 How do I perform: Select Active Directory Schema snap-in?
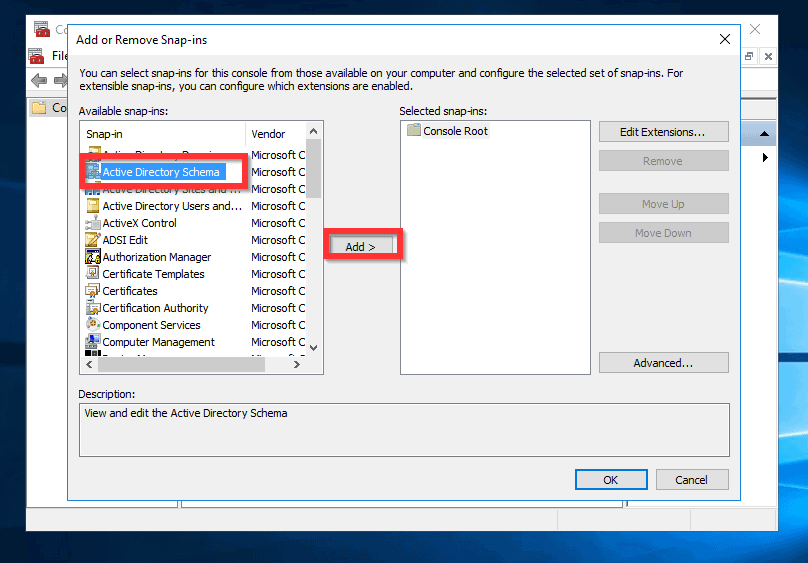[x=161, y=172]
